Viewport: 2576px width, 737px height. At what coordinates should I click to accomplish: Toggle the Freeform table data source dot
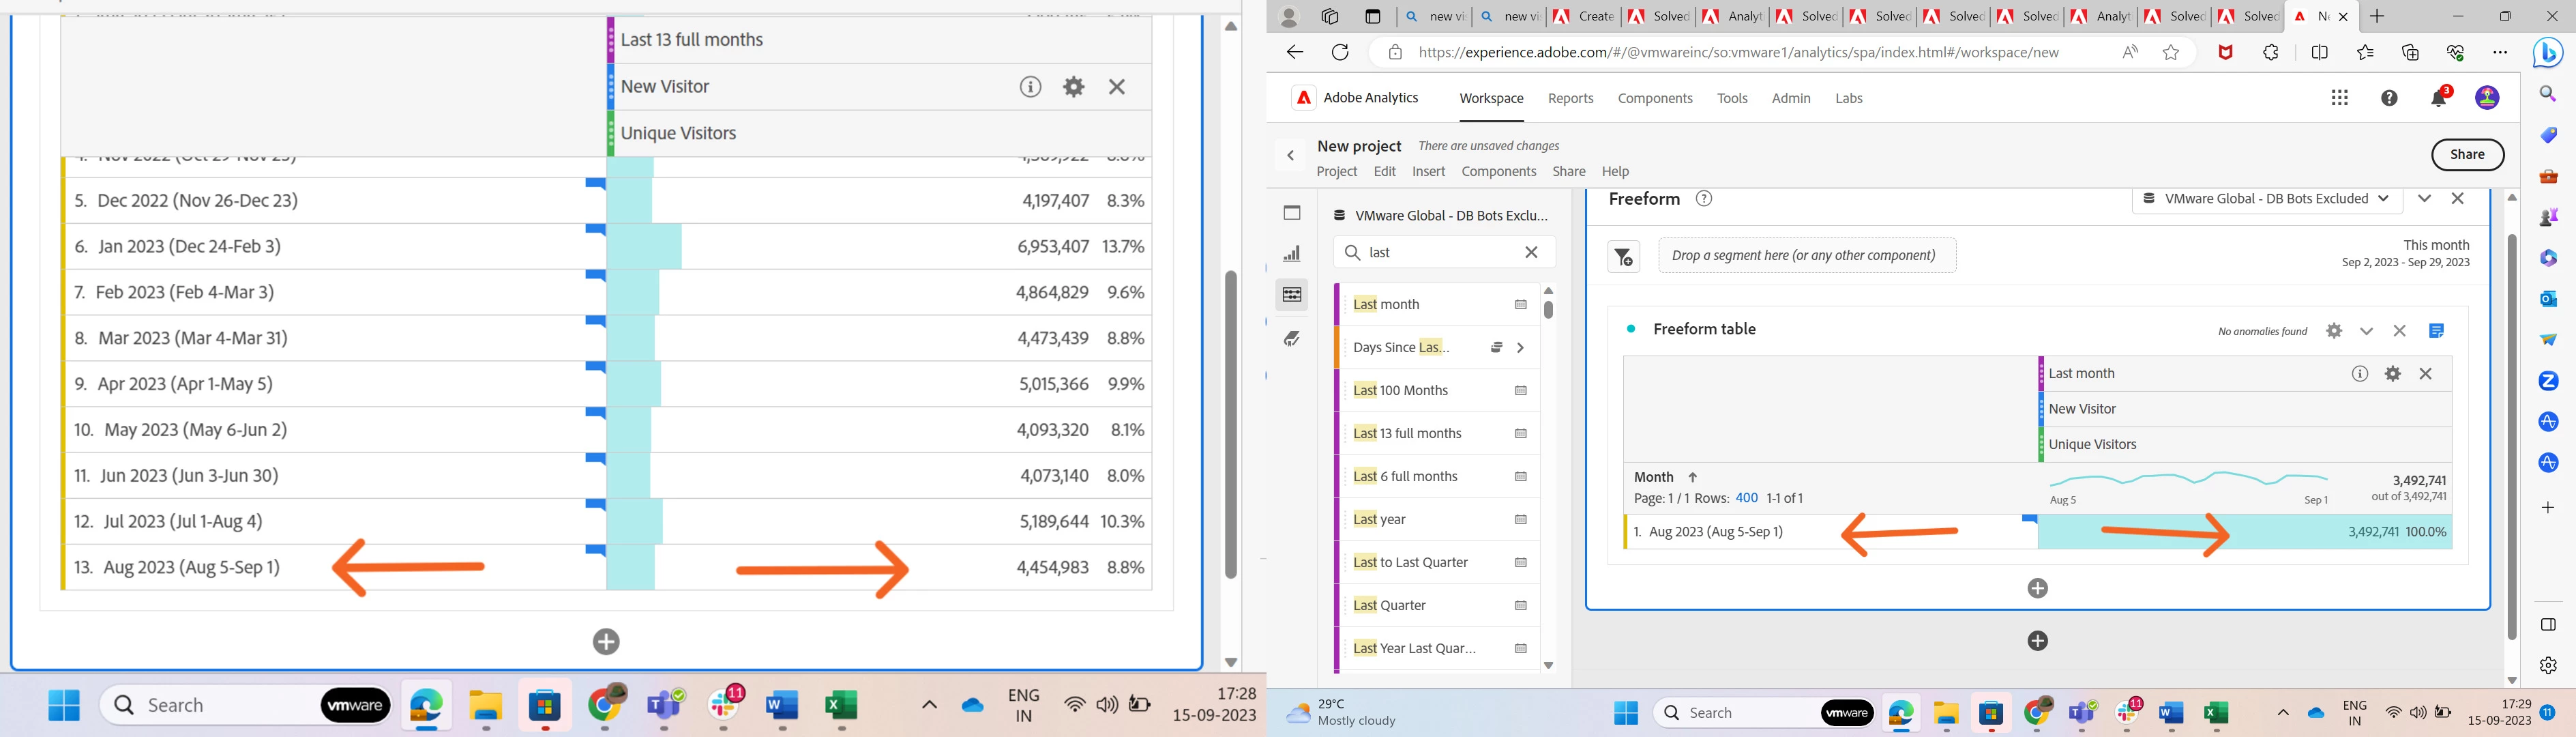1631,329
